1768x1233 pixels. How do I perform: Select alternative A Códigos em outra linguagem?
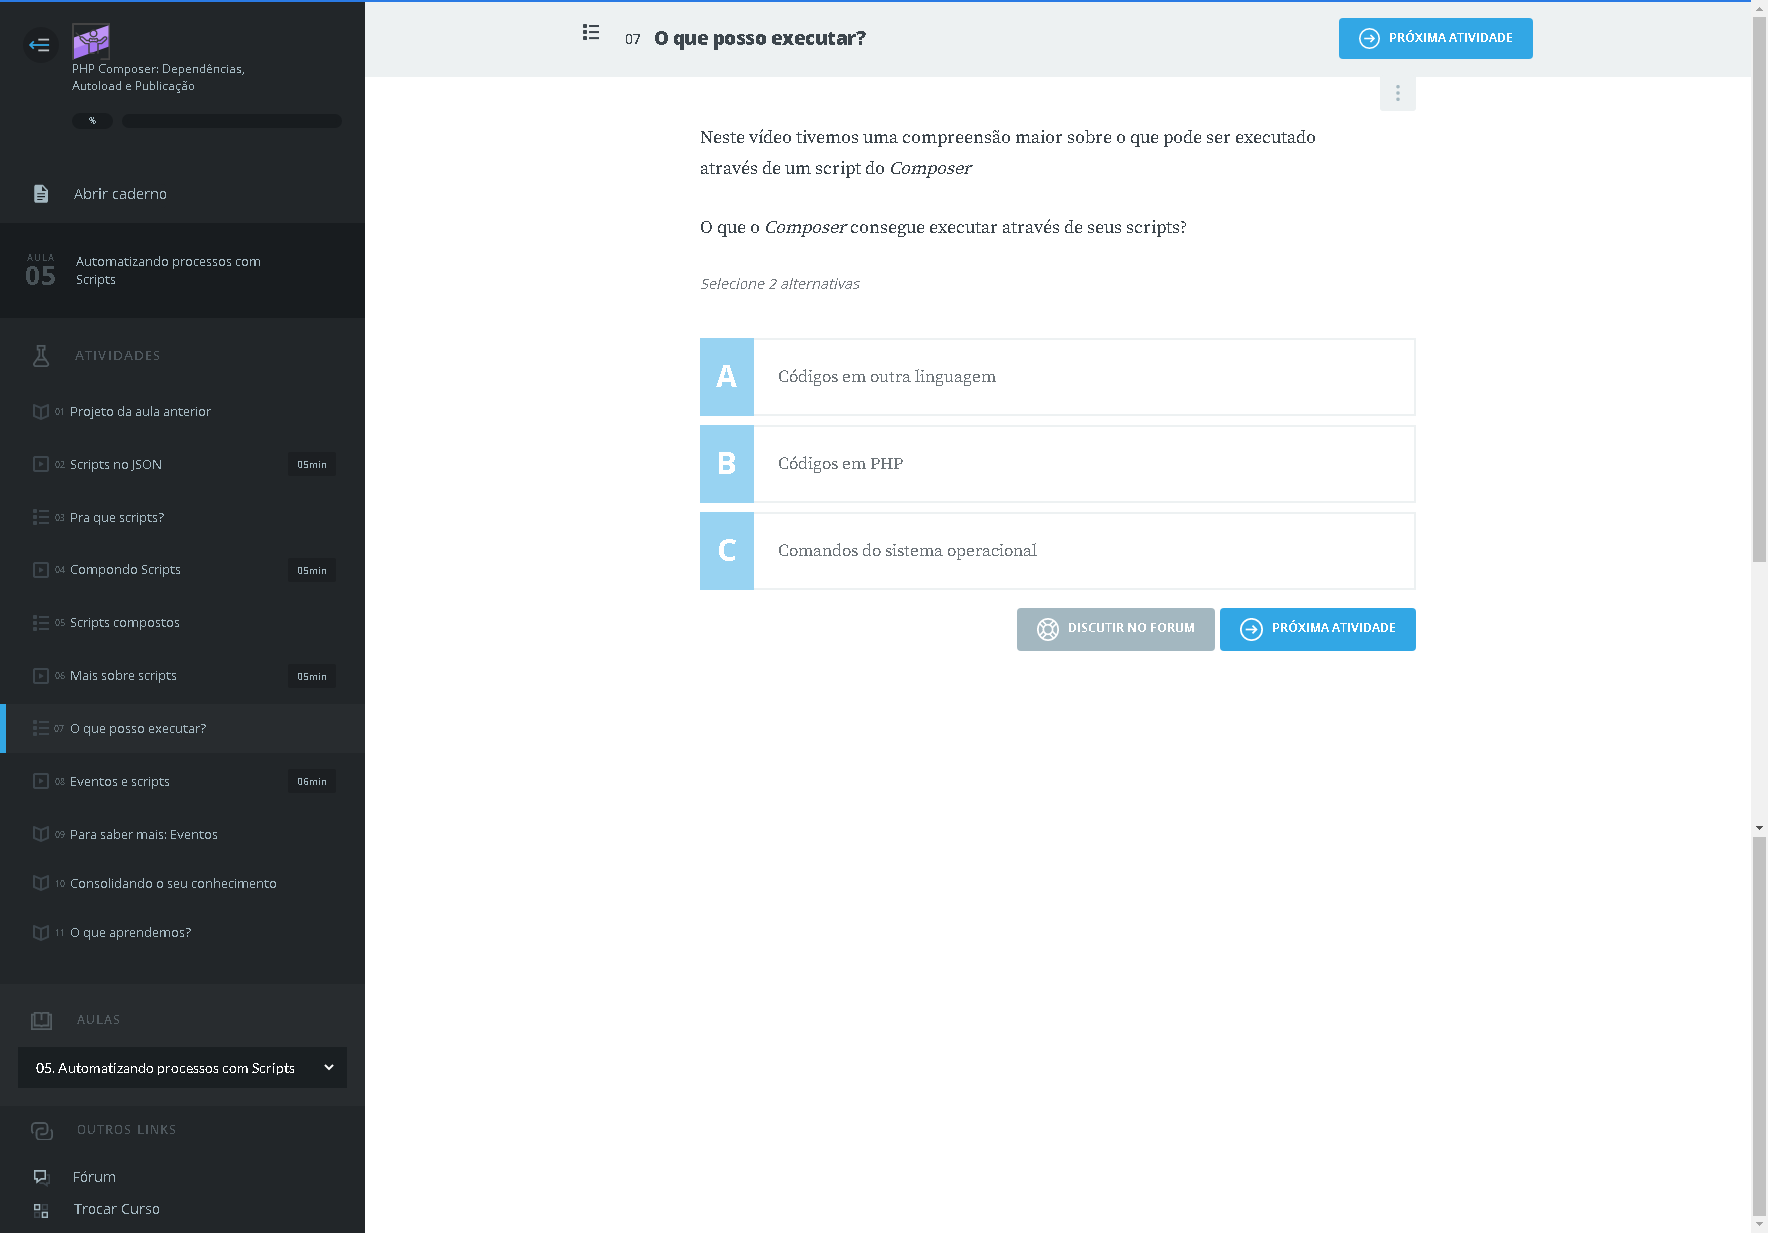(1057, 377)
